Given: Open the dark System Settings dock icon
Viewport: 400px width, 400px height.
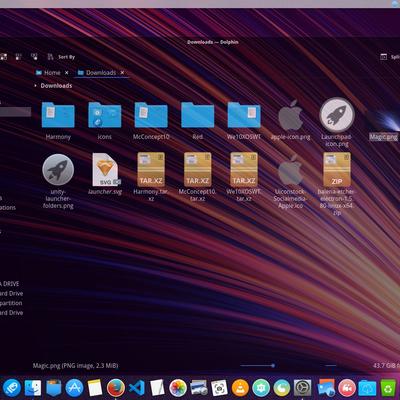Looking at the screenshot, I should coord(302,388).
